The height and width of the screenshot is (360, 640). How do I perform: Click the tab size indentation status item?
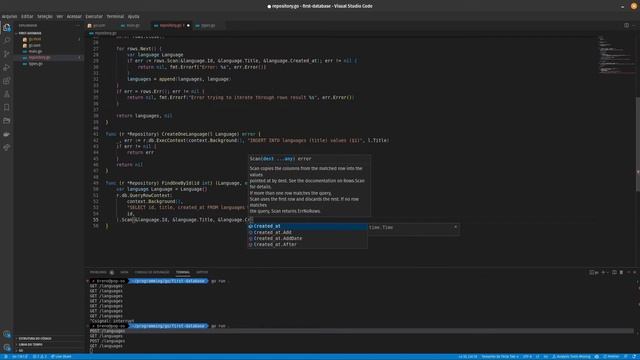click(x=500, y=357)
